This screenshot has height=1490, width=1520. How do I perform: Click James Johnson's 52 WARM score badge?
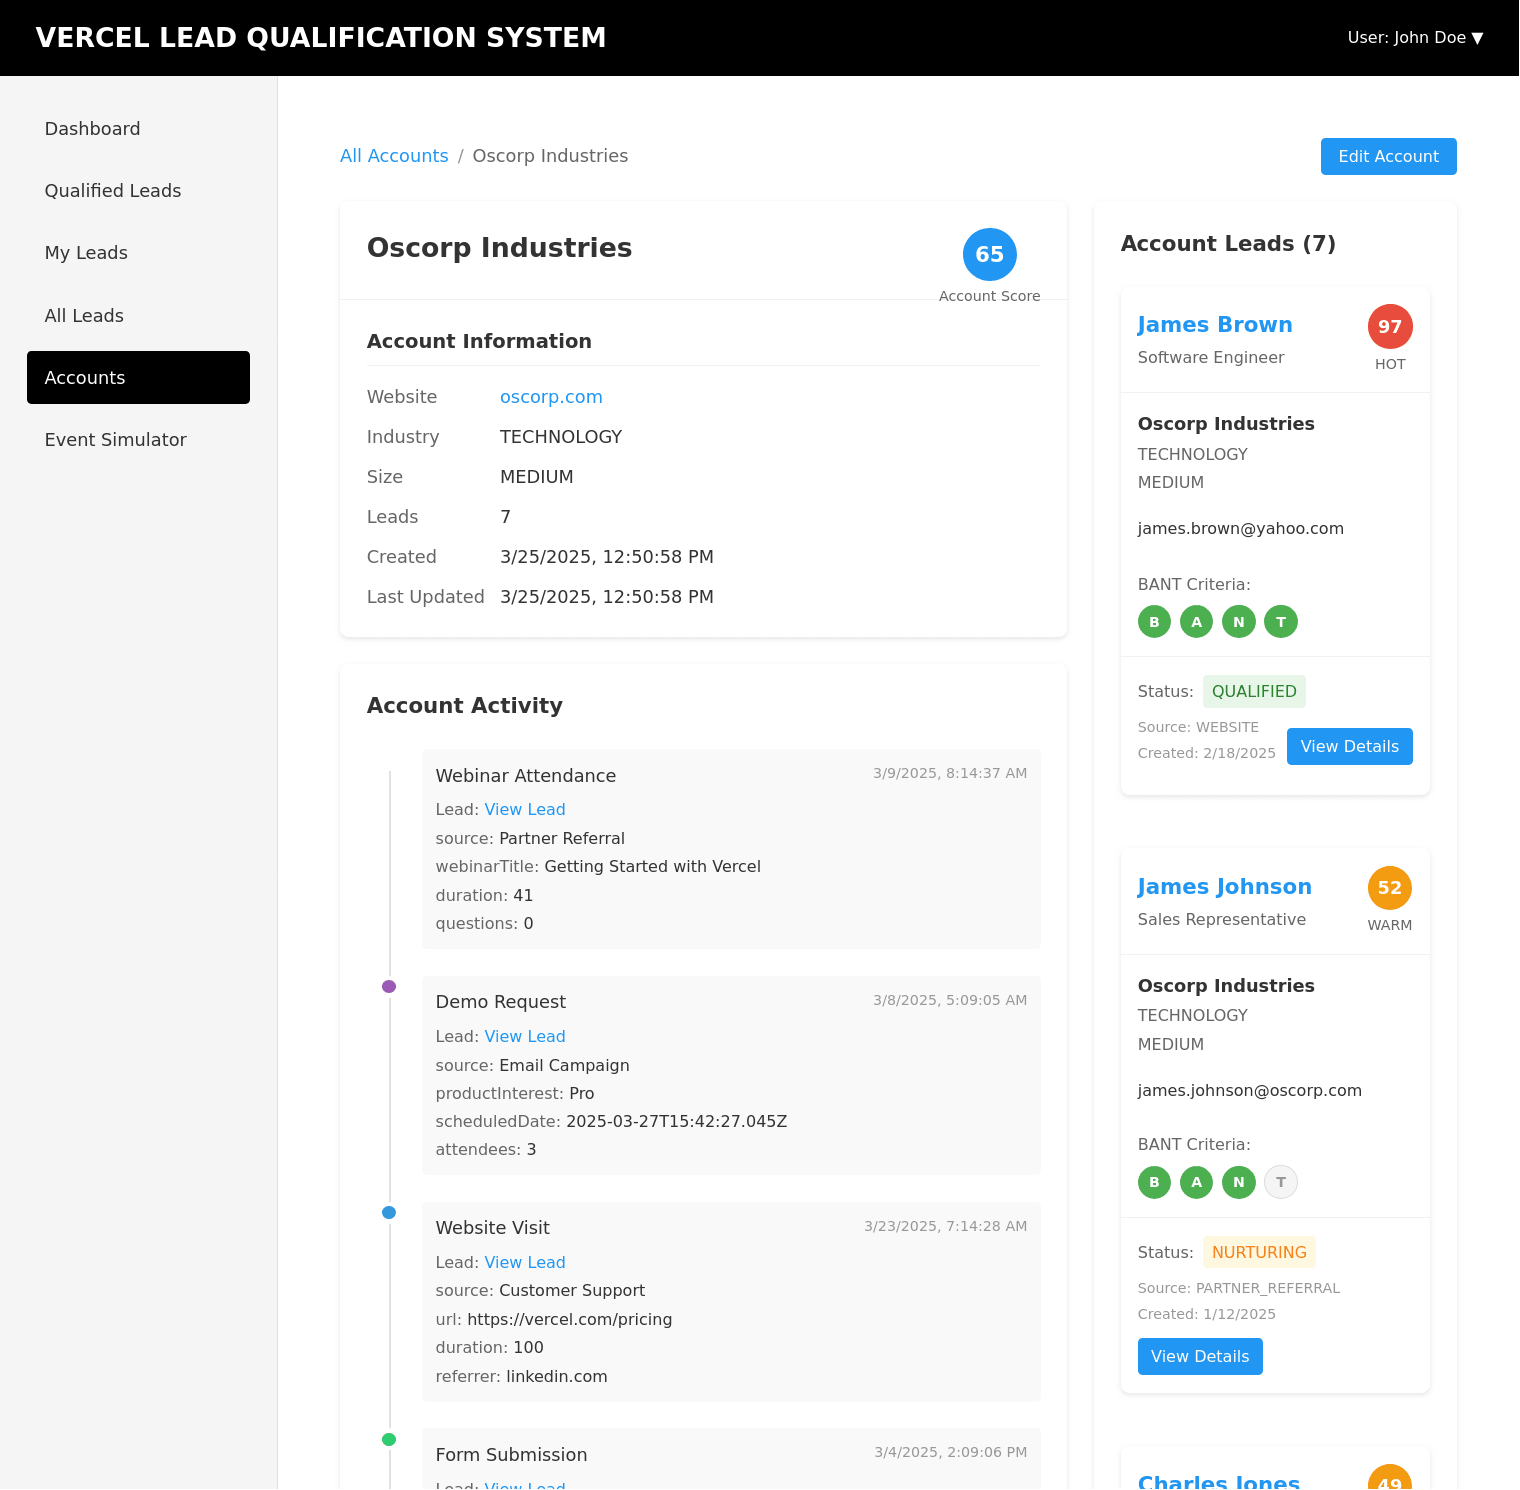(1390, 888)
